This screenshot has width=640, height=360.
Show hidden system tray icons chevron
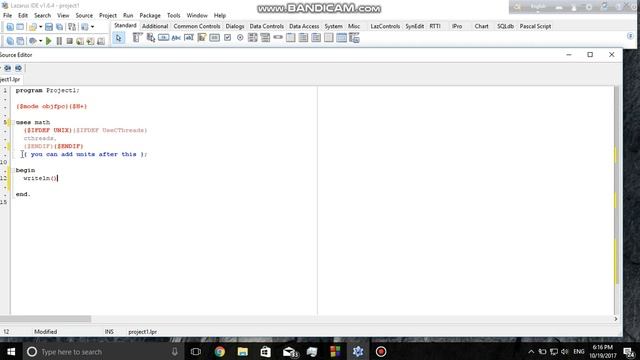531,351
